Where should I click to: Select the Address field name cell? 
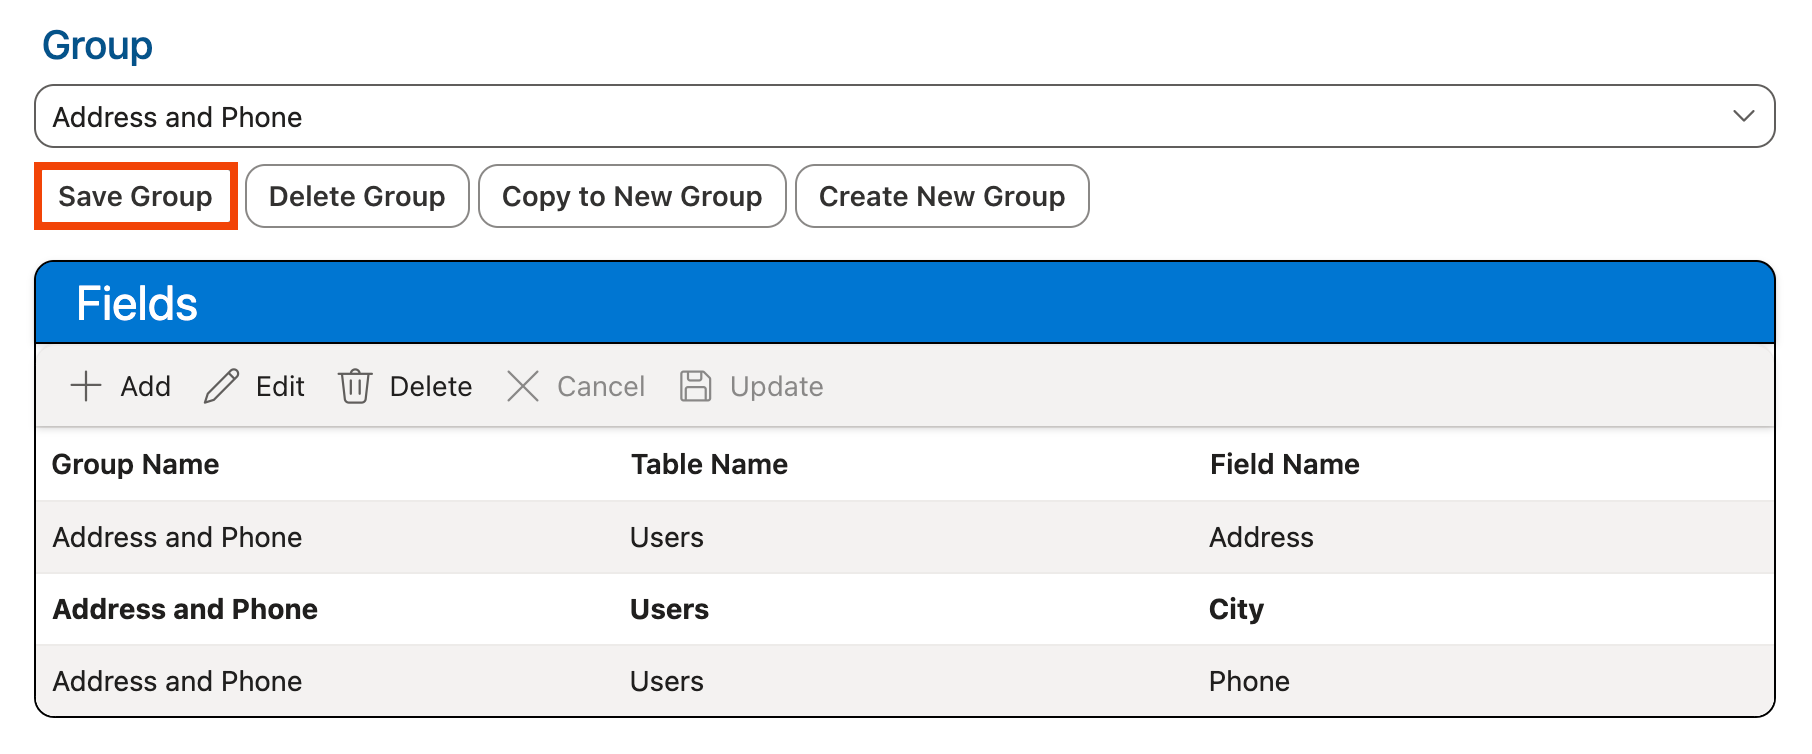click(x=1261, y=538)
